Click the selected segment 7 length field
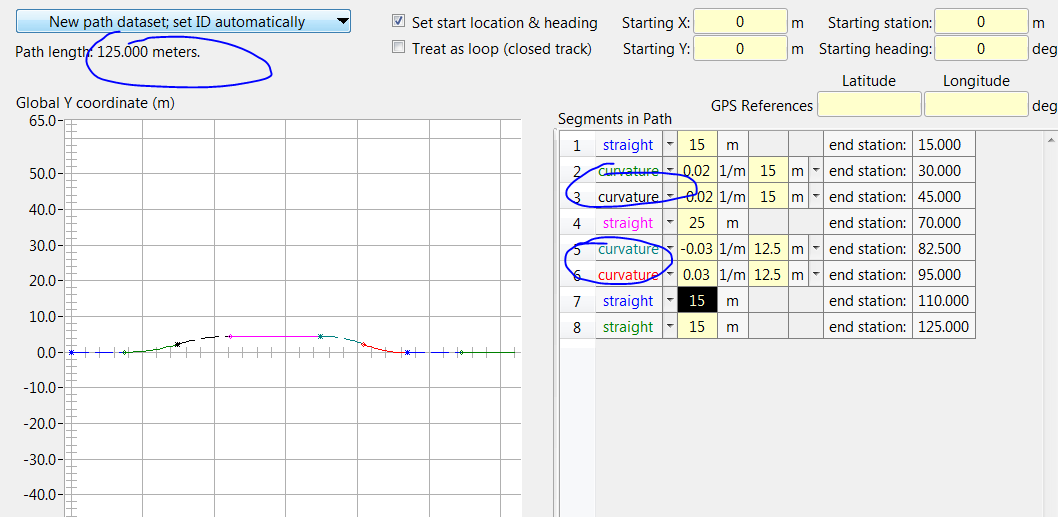The image size is (1058, 517). [697, 300]
